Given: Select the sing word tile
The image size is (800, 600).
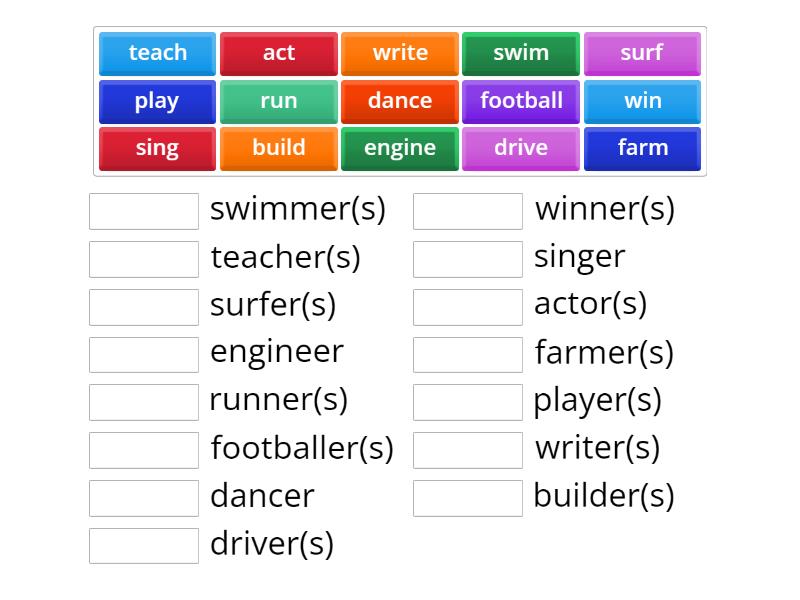Looking at the screenshot, I should [x=157, y=147].
